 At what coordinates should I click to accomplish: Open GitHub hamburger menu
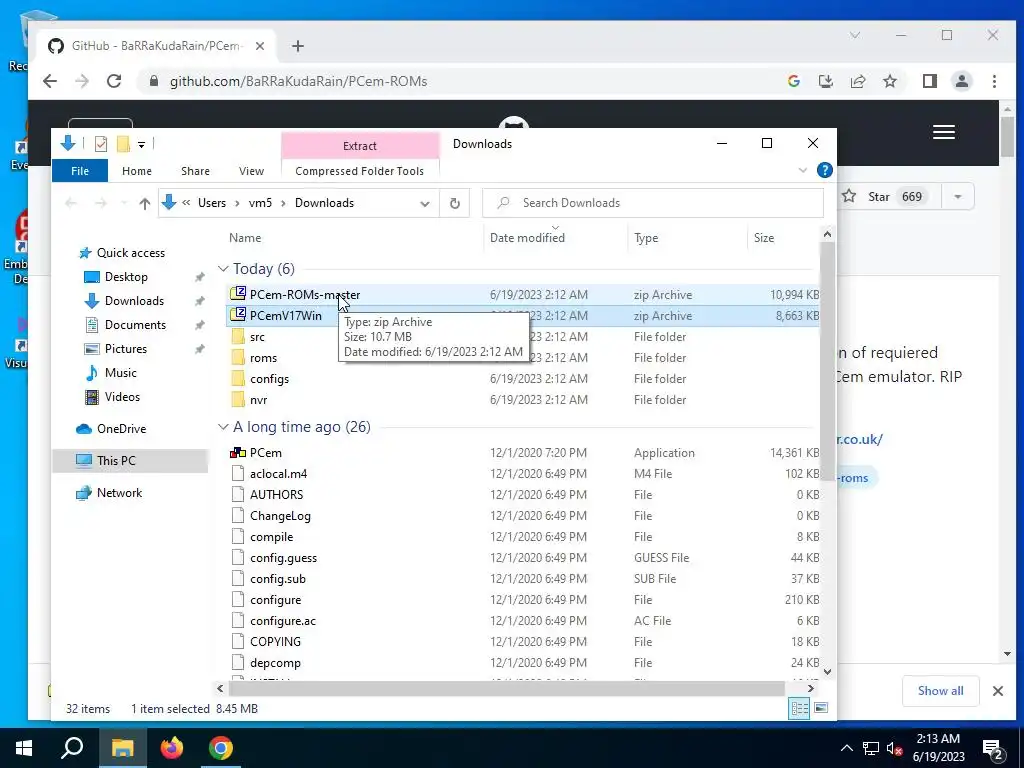click(944, 132)
